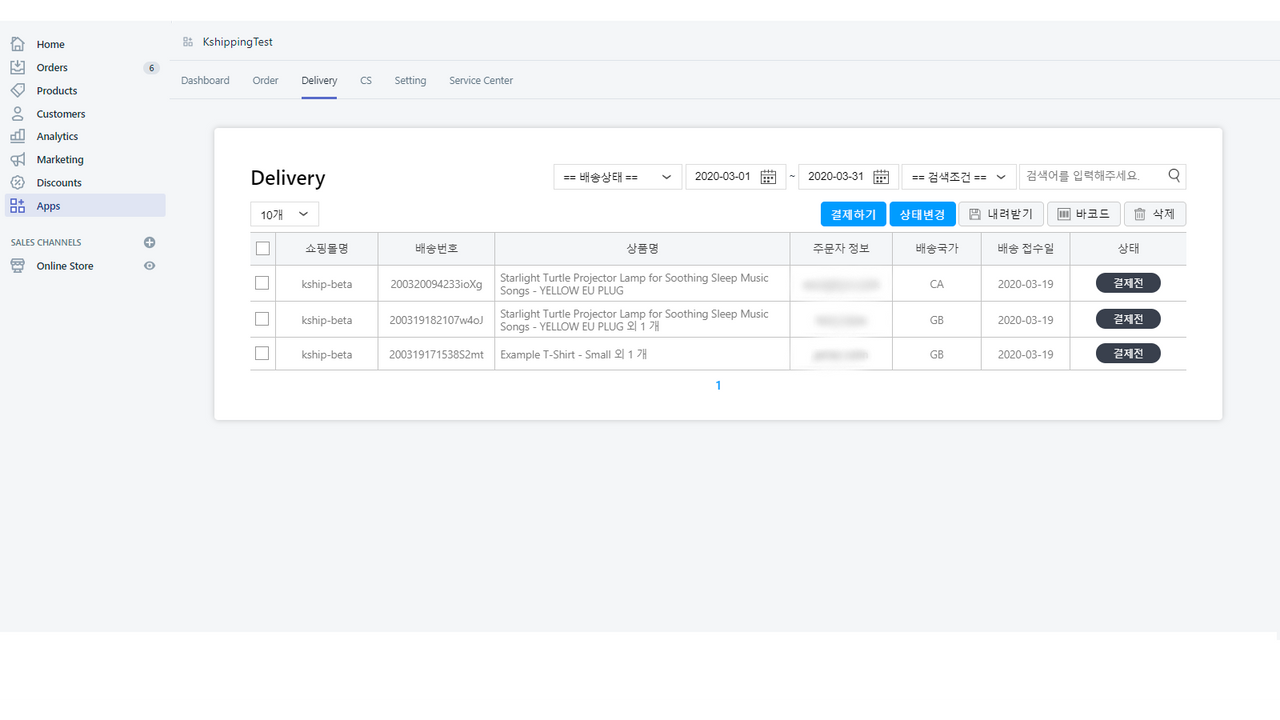This screenshot has height=720, width=1280.
Task: Open calendar for end date 2020-03-31
Action: coord(881,177)
